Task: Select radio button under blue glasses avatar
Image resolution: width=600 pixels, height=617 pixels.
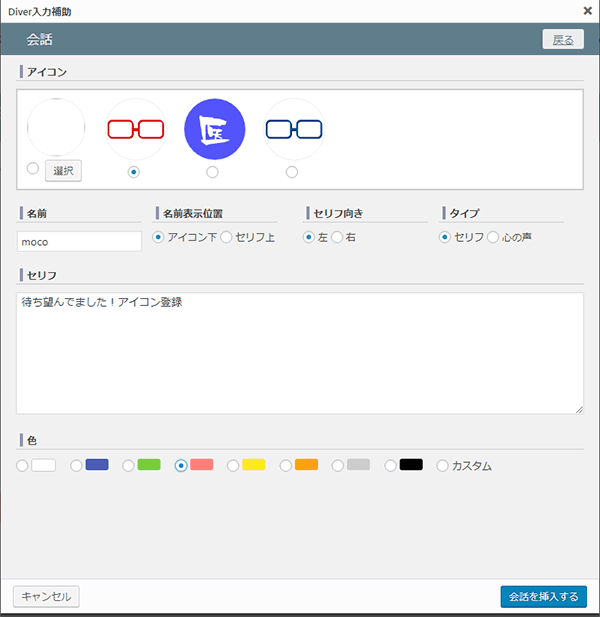Action: 292,172
